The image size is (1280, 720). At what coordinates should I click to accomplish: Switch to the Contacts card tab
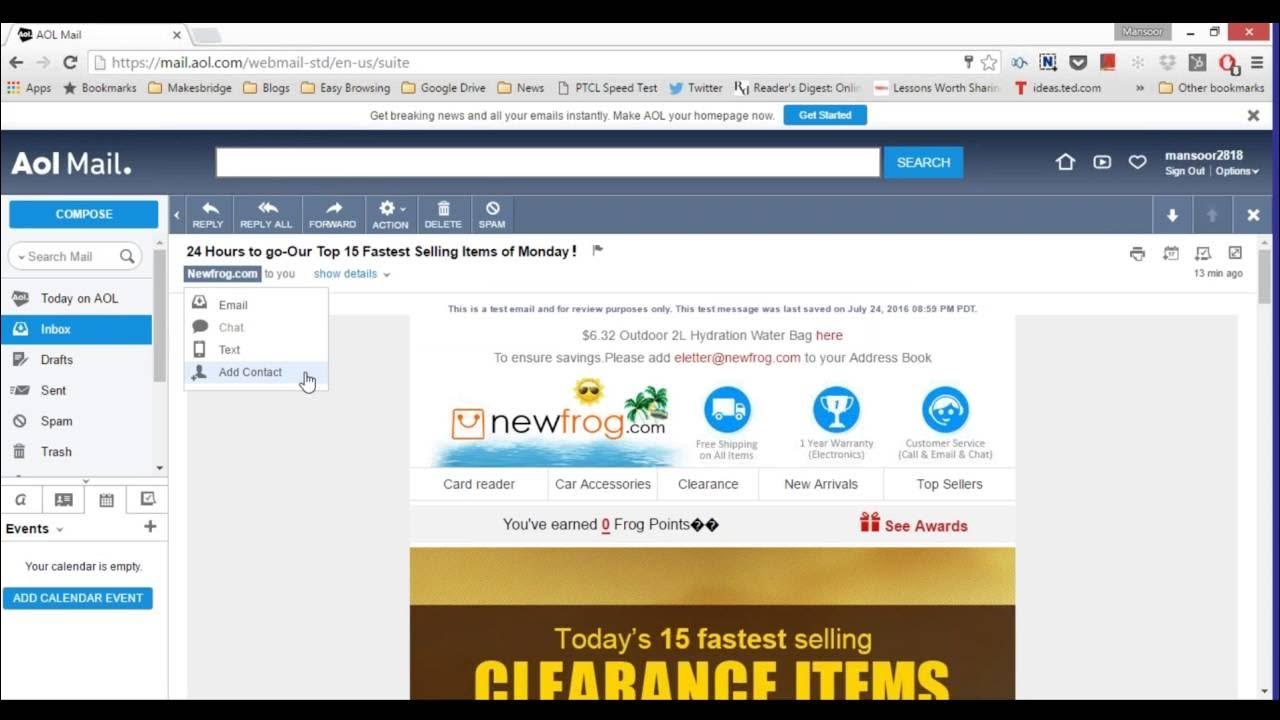pyautogui.click(x=63, y=499)
